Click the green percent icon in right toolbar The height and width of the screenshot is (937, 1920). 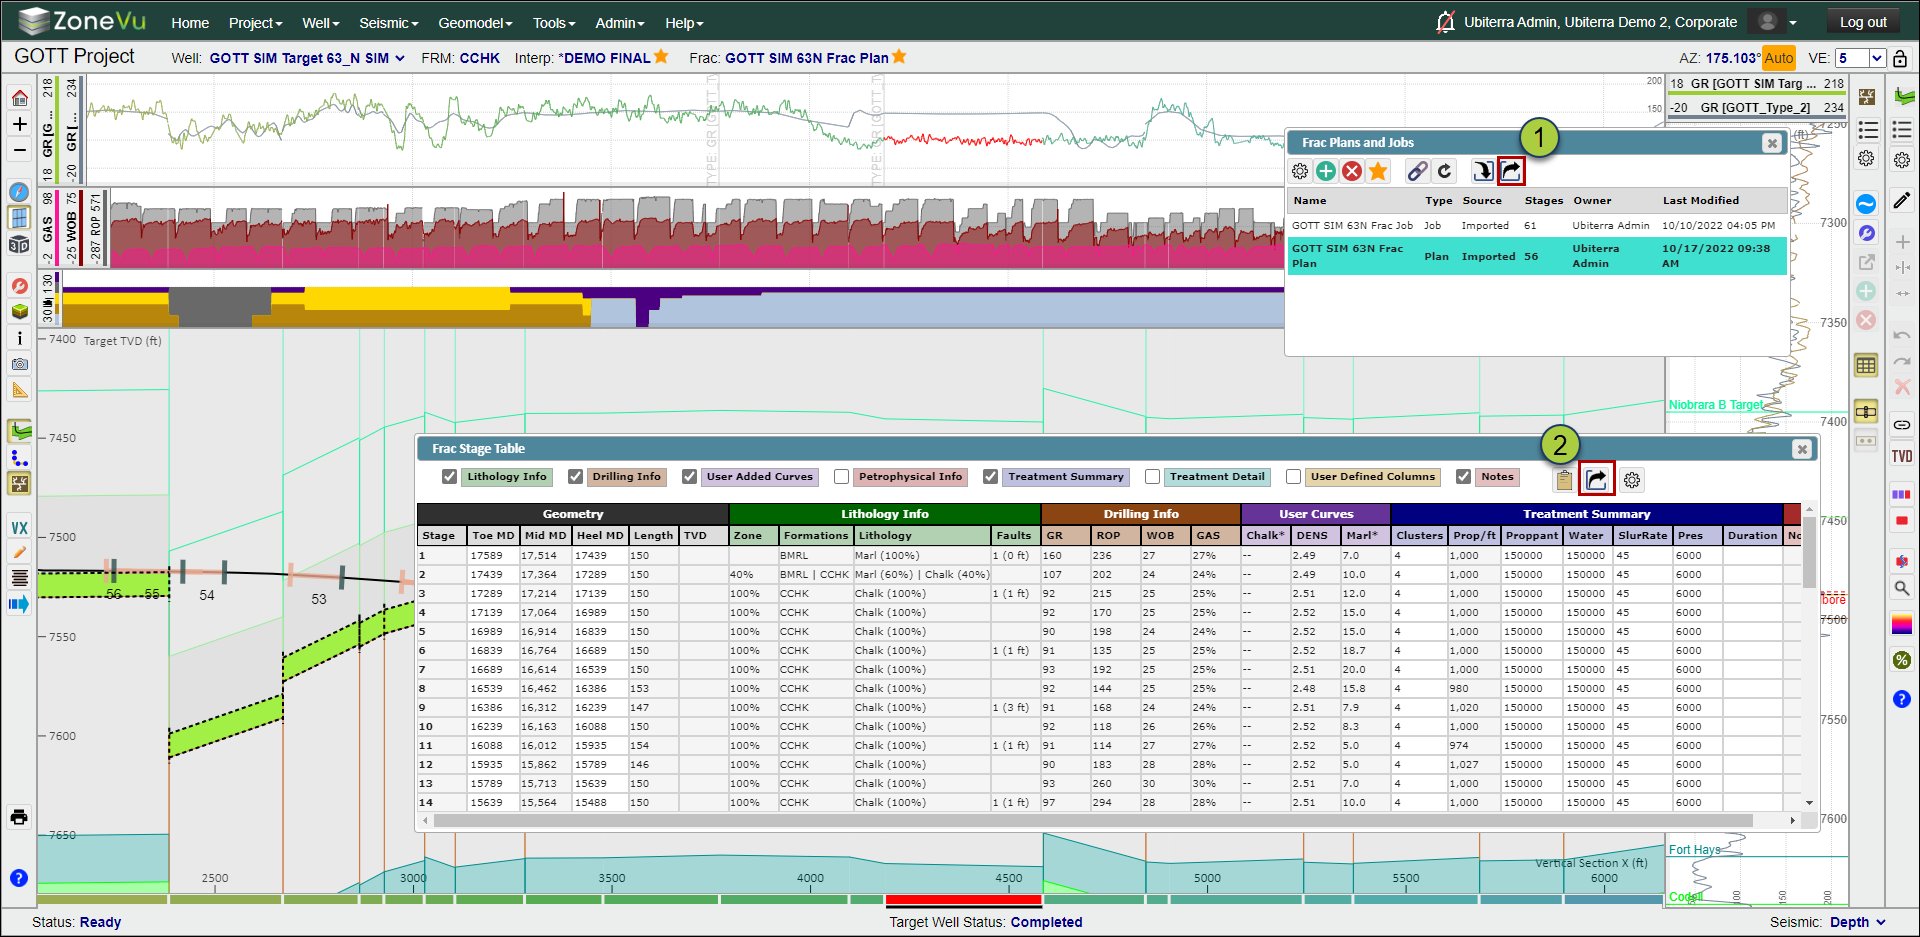(1902, 660)
